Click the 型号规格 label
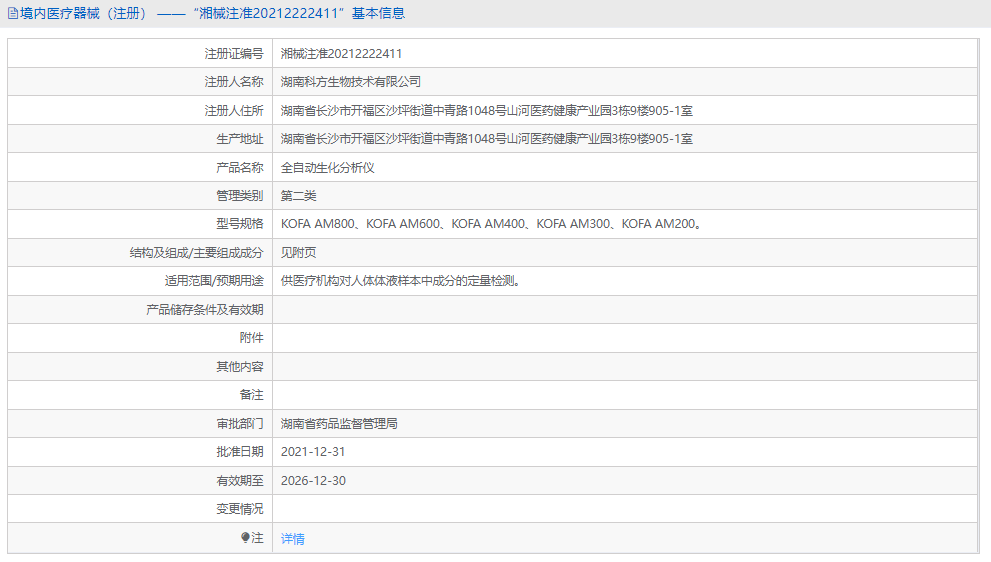Image resolution: width=991 pixels, height=562 pixels. click(240, 224)
